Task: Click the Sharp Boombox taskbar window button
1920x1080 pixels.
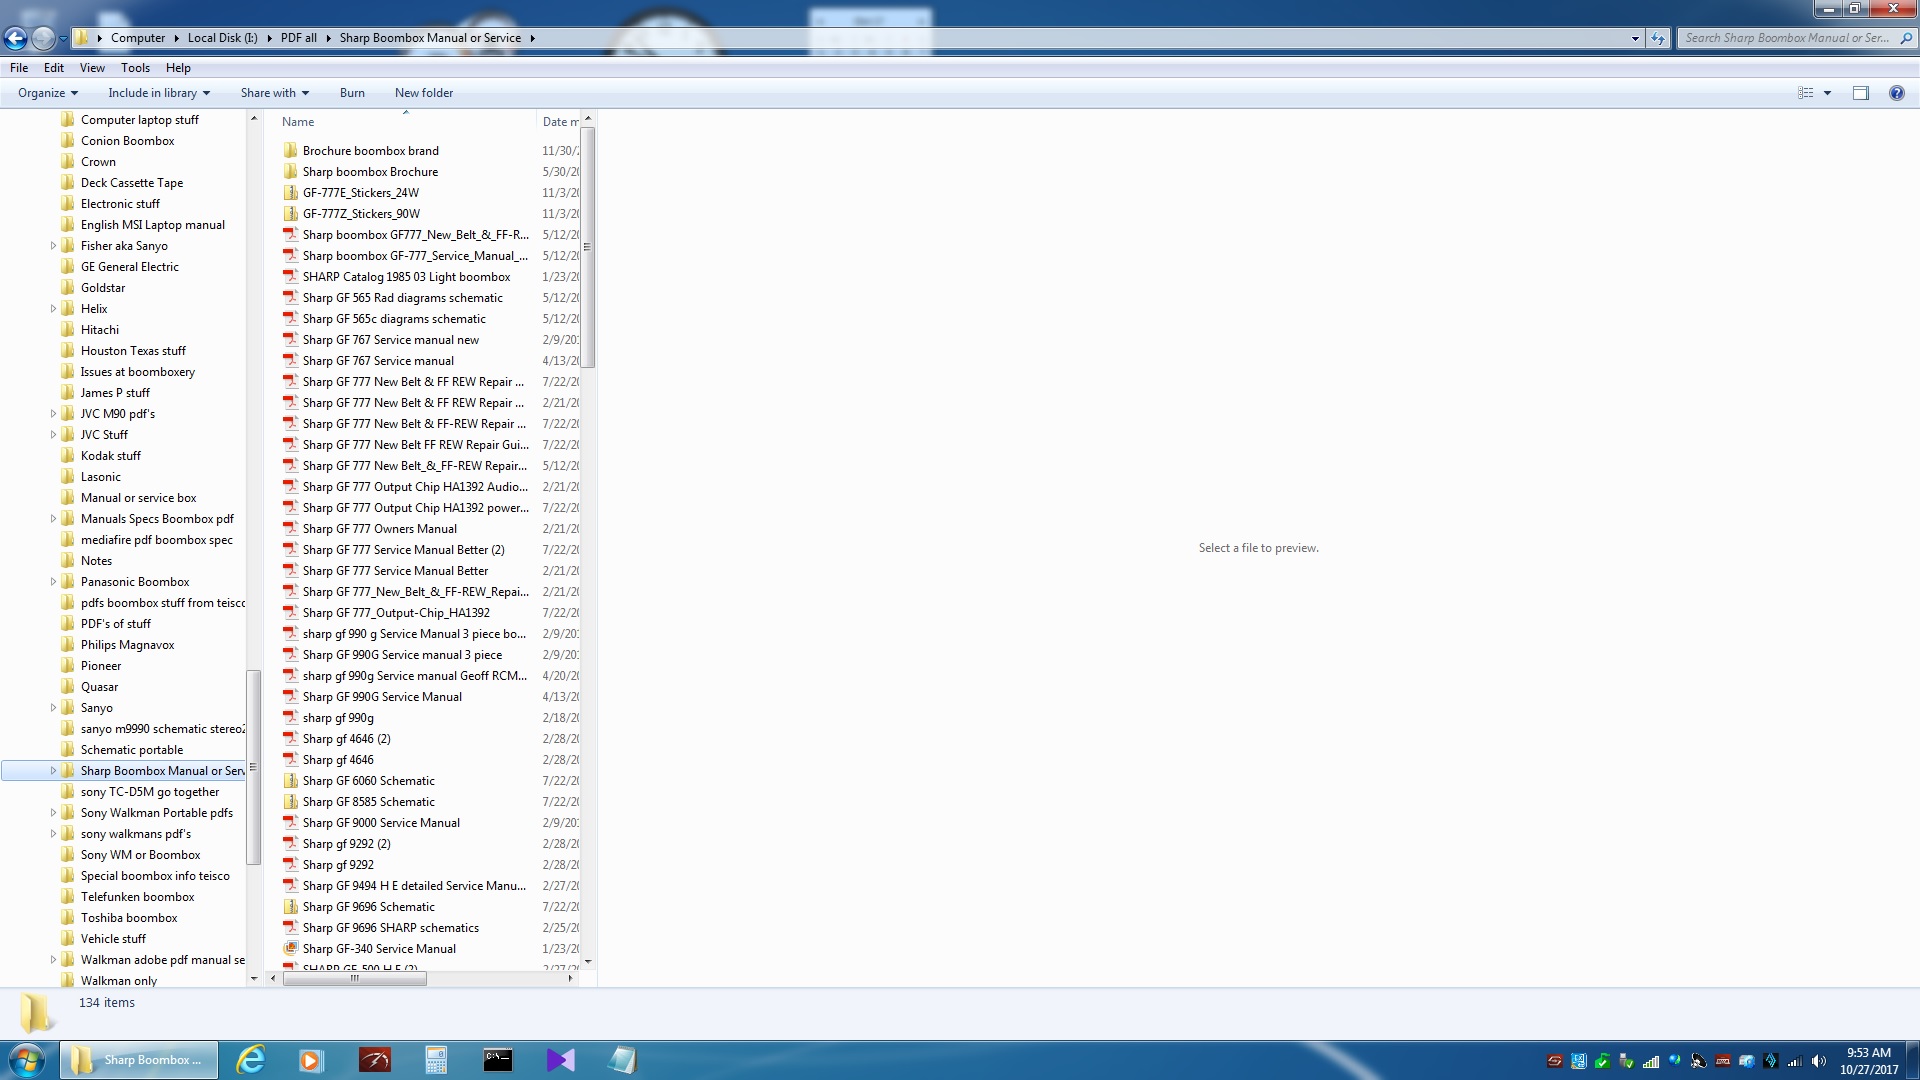Action: tap(140, 1060)
